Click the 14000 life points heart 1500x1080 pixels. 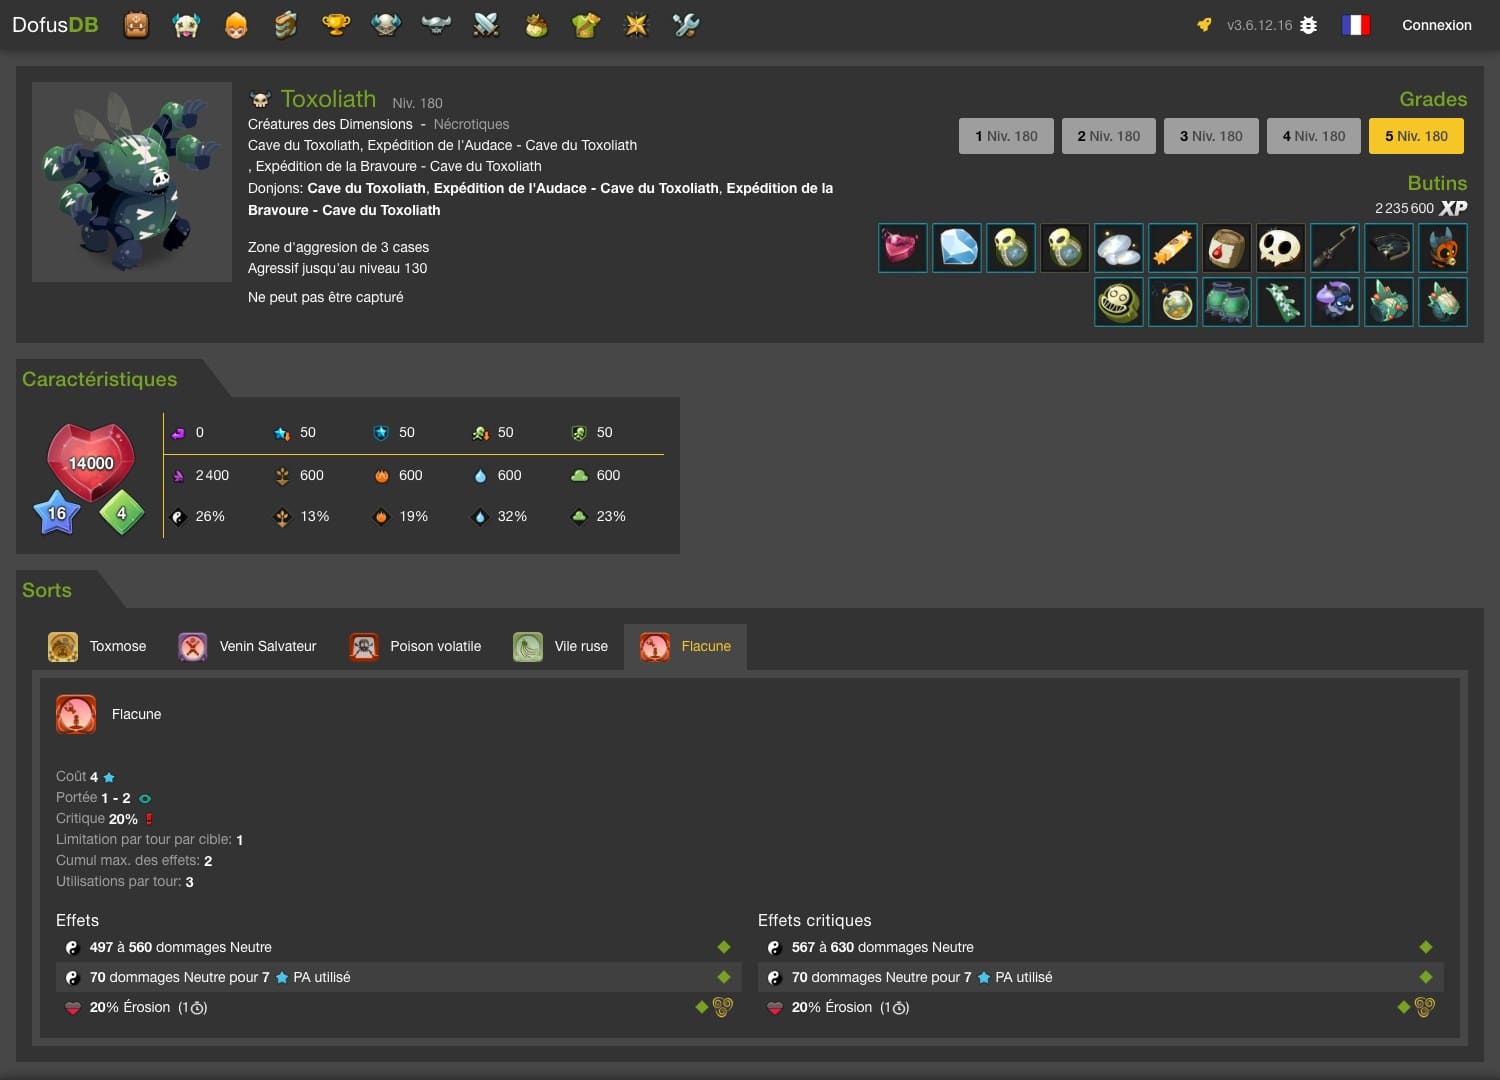click(x=91, y=463)
